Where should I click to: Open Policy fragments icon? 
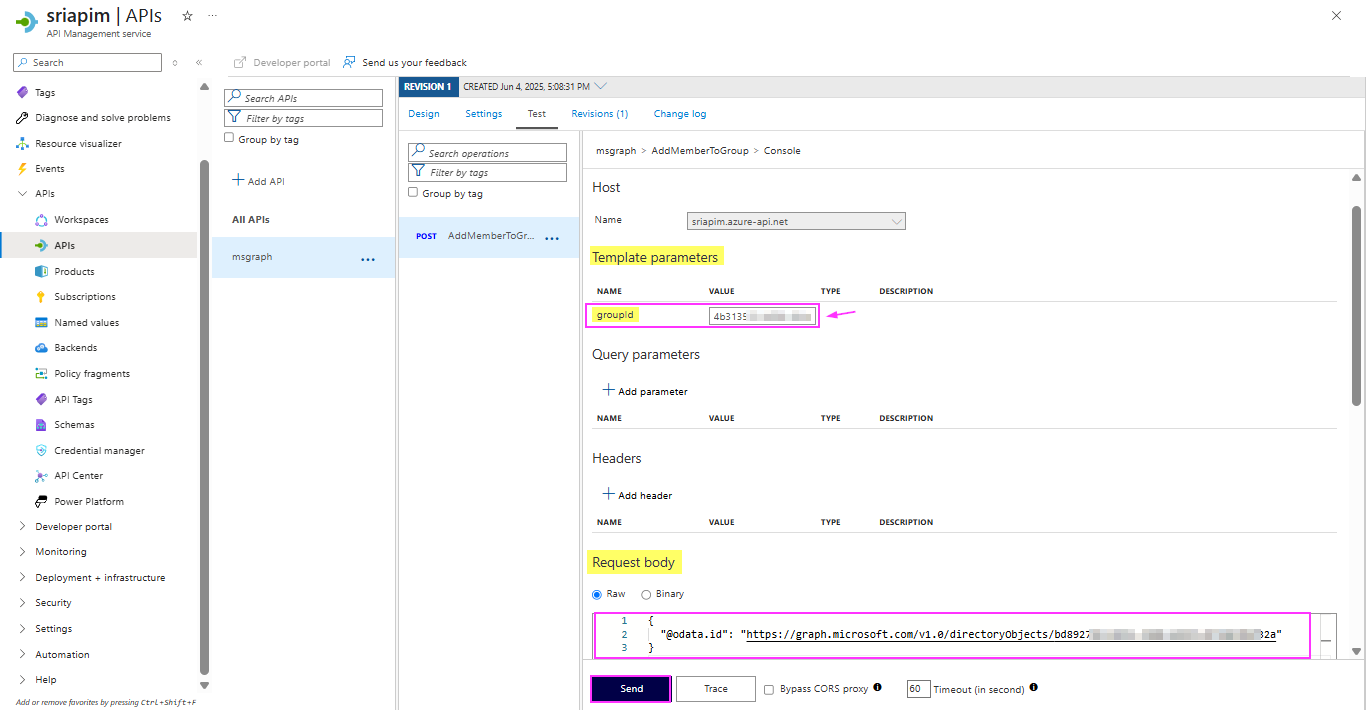[x=41, y=373]
